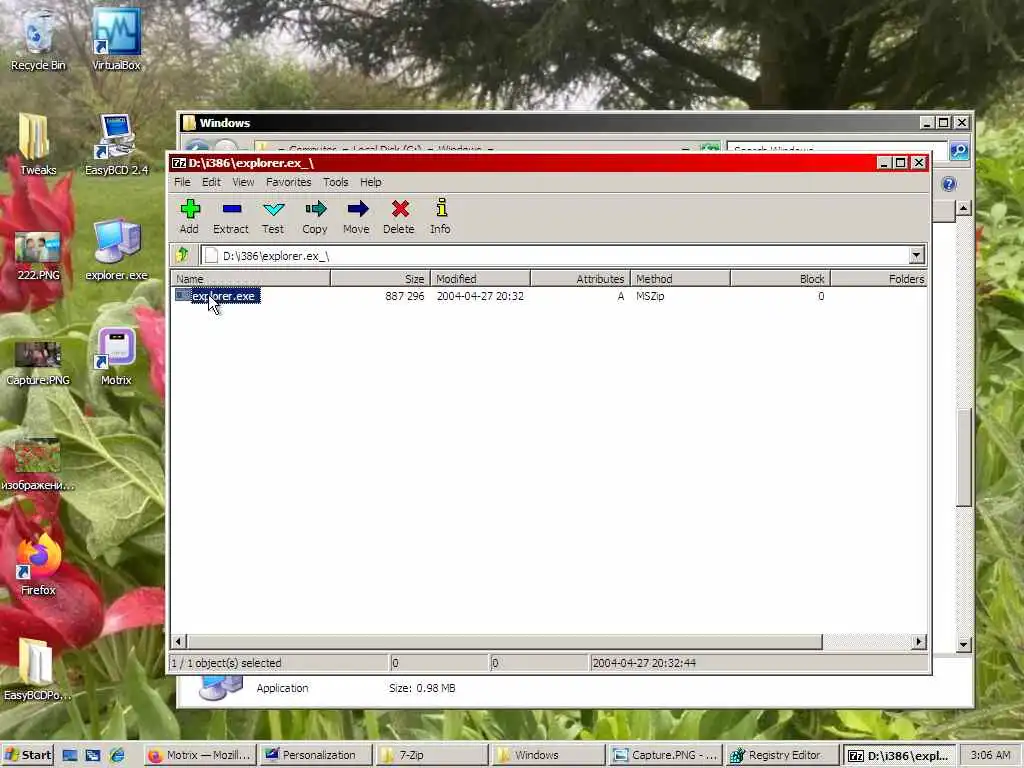Select the explorer.exe file in the archive list
Image resolution: width=1024 pixels, height=768 pixels.
218,296
